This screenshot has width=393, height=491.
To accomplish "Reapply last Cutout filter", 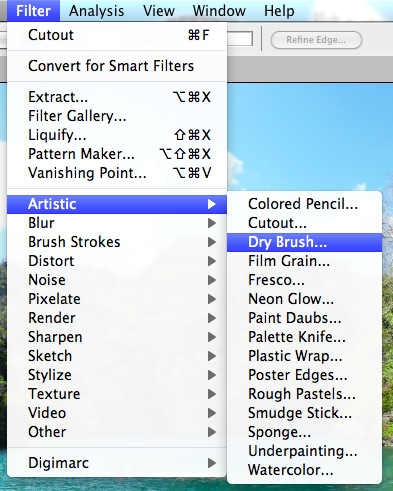I will pos(117,35).
